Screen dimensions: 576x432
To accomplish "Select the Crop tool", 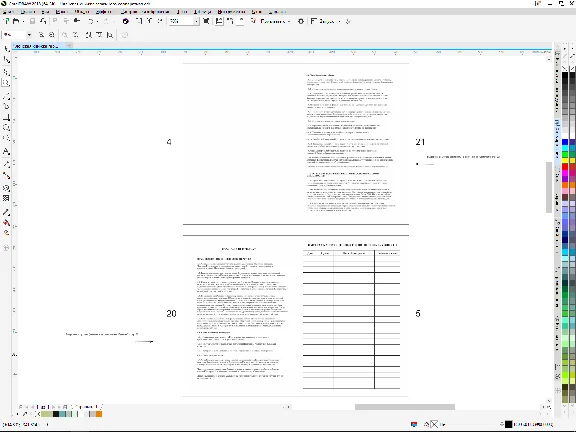I will [x=6, y=71].
